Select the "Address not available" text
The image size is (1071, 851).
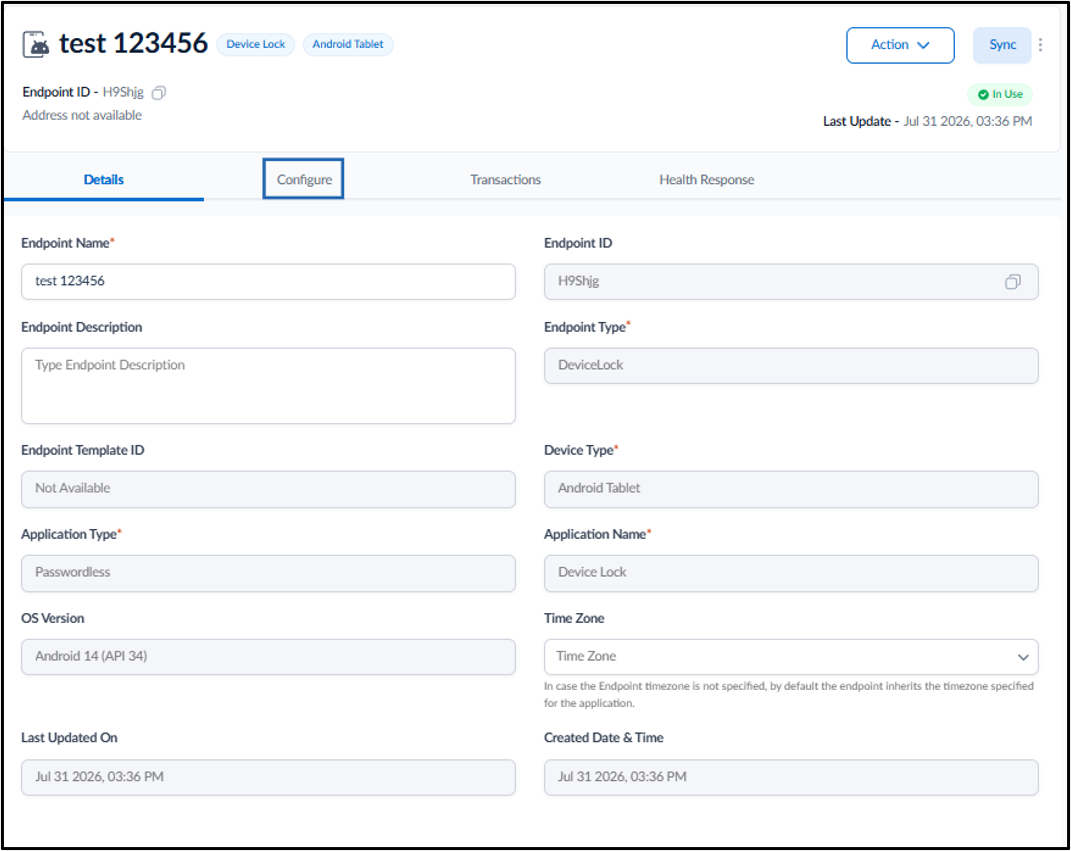tap(82, 115)
